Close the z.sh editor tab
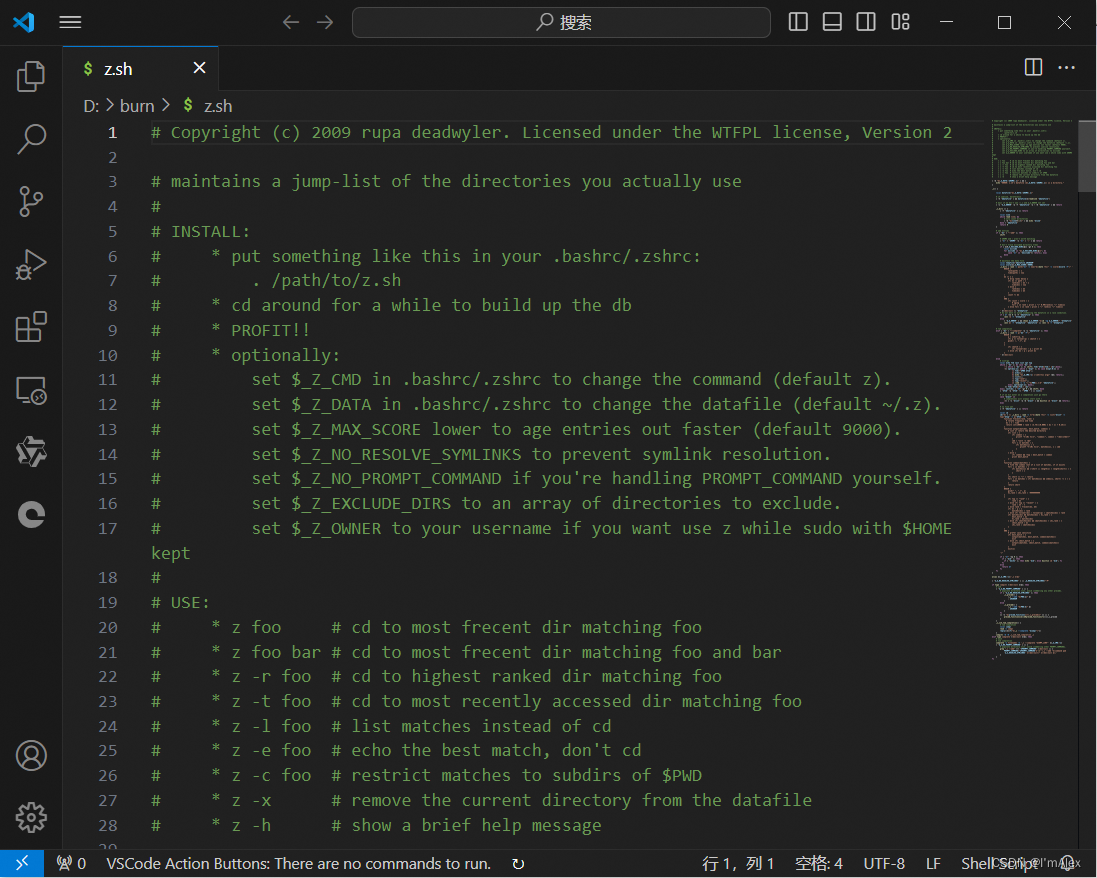This screenshot has height=878, width=1097. click(x=199, y=68)
